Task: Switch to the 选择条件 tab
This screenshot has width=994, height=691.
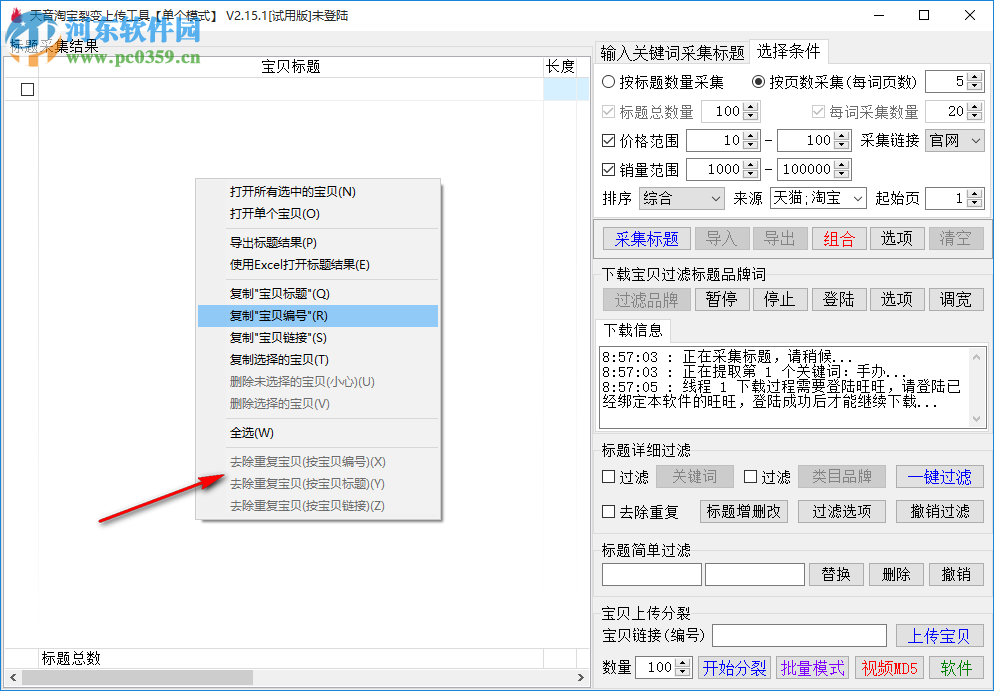Action: (789, 51)
